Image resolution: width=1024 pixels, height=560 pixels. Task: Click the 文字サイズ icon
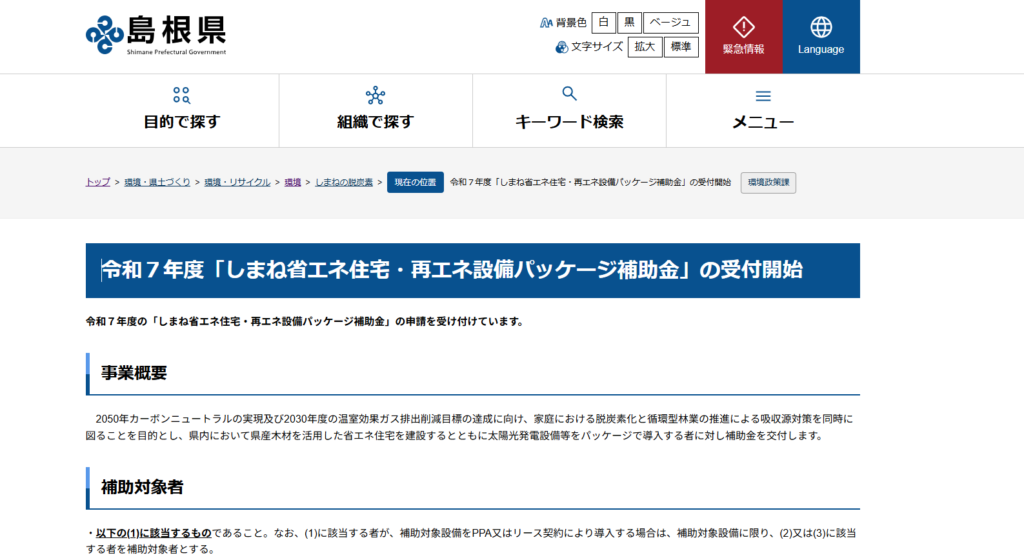point(561,47)
